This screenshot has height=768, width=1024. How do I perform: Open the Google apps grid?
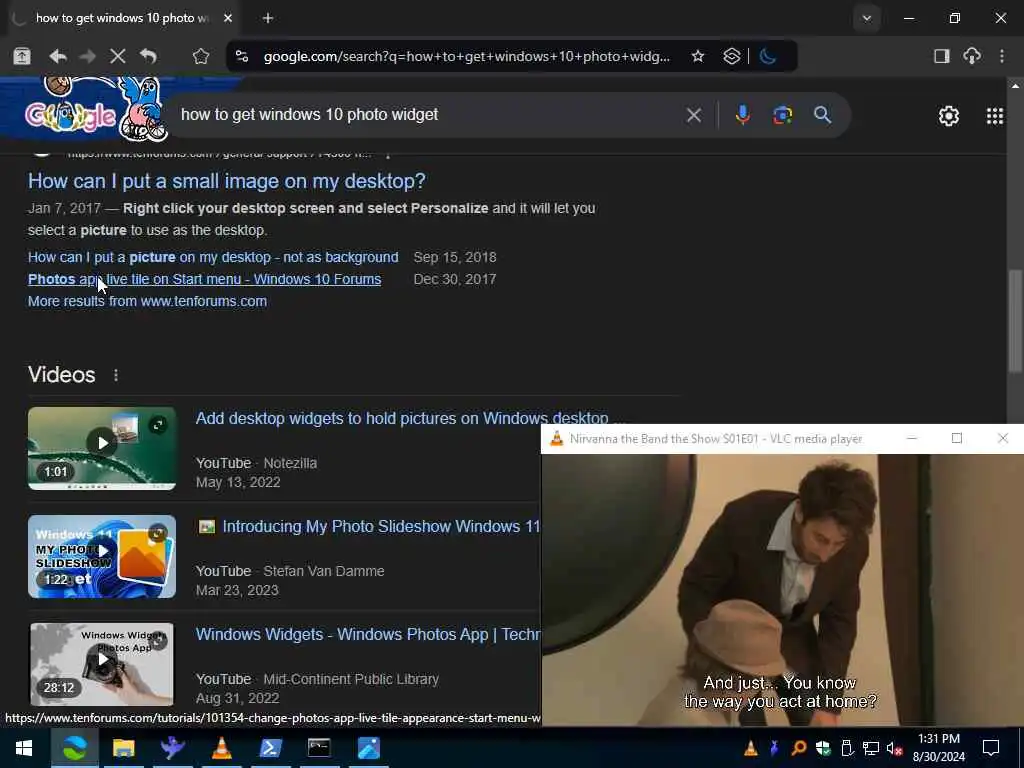pyautogui.click(x=995, y=116)
